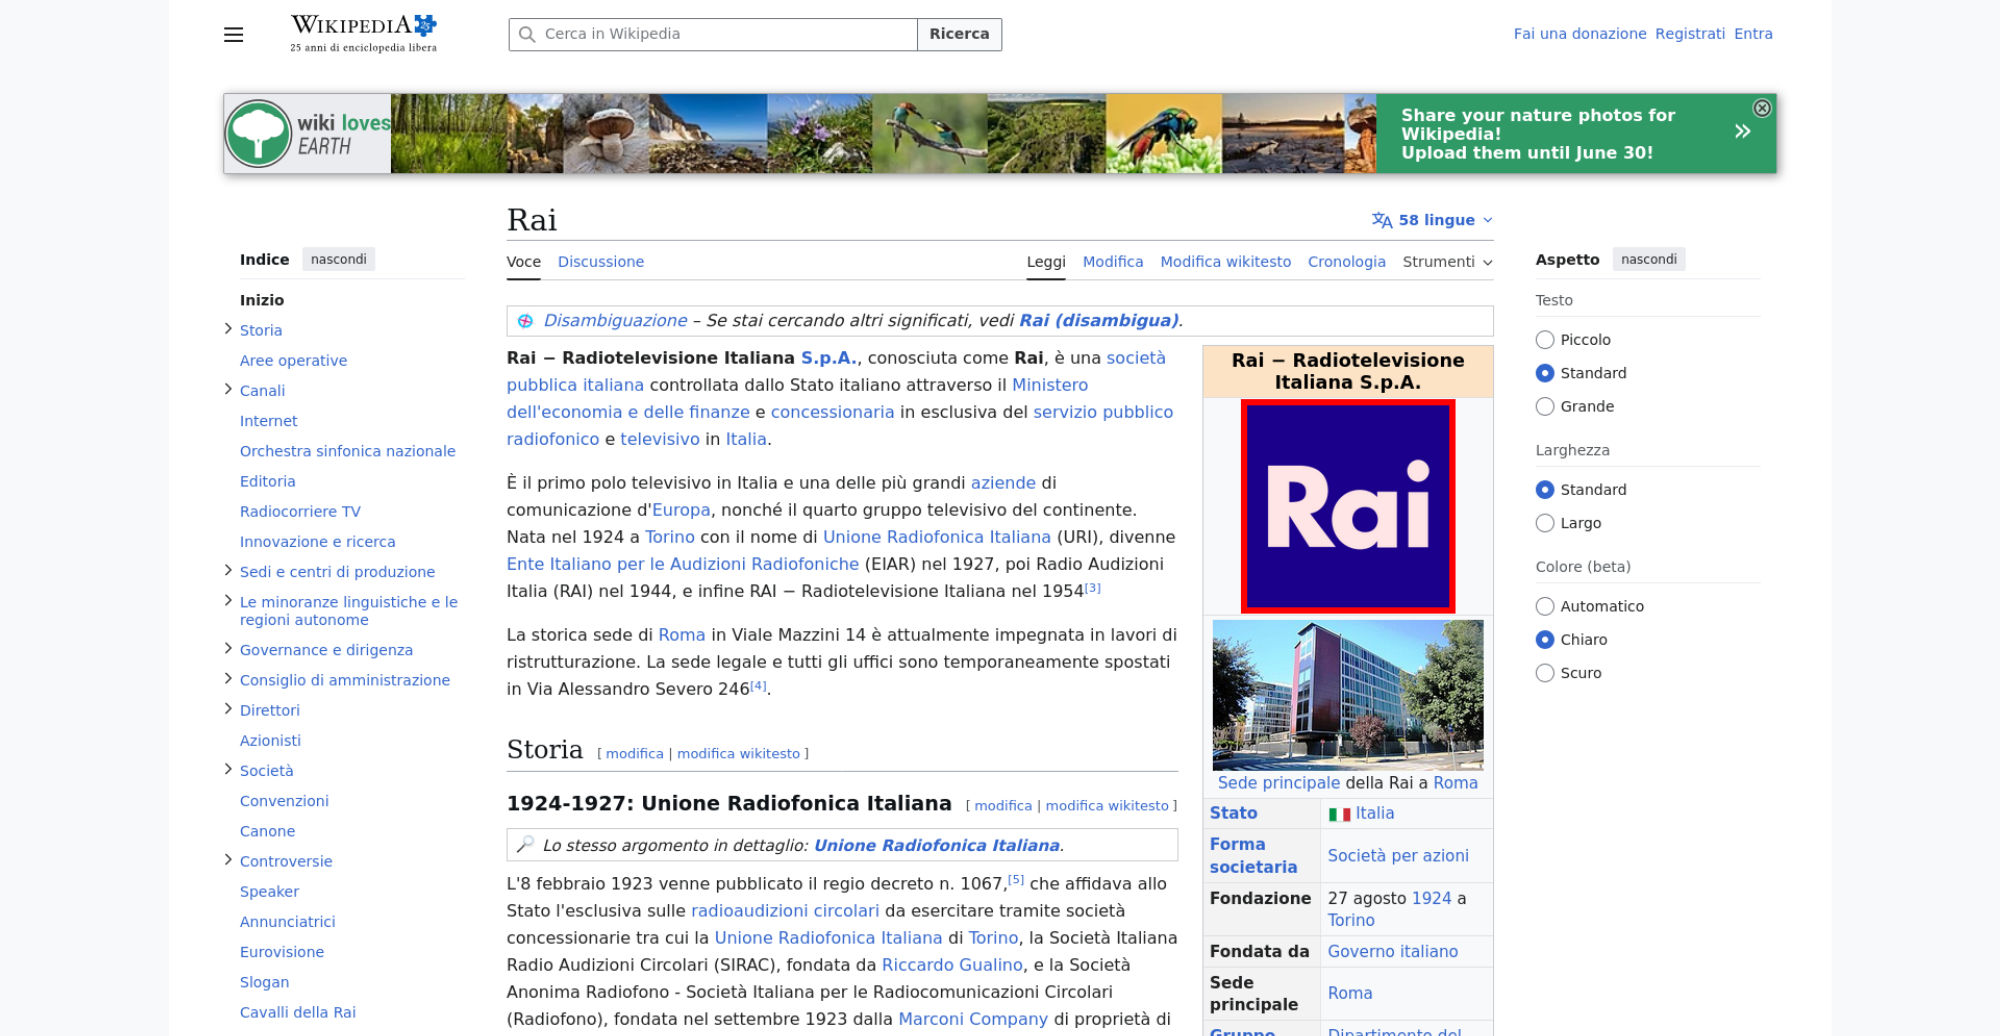Select the Piccolo text size option
The width and height of the screenshot is (2000, 1036).
[1545, 340]
